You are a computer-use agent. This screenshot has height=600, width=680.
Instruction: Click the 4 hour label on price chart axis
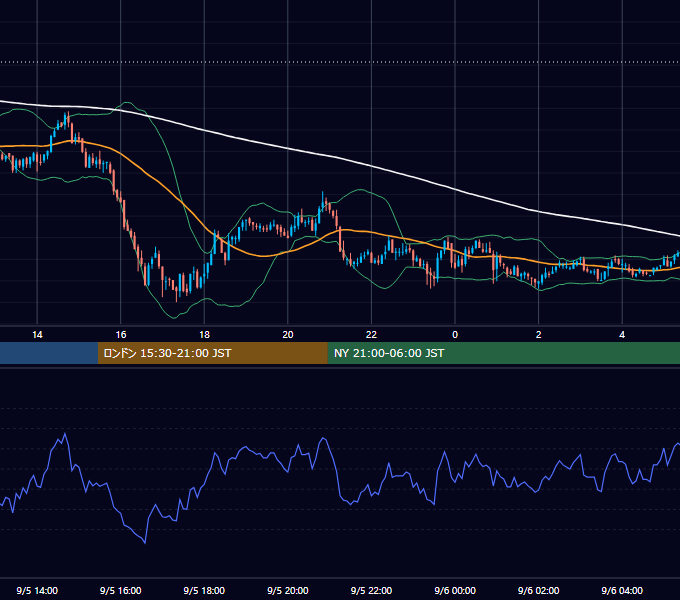(622, 335)
